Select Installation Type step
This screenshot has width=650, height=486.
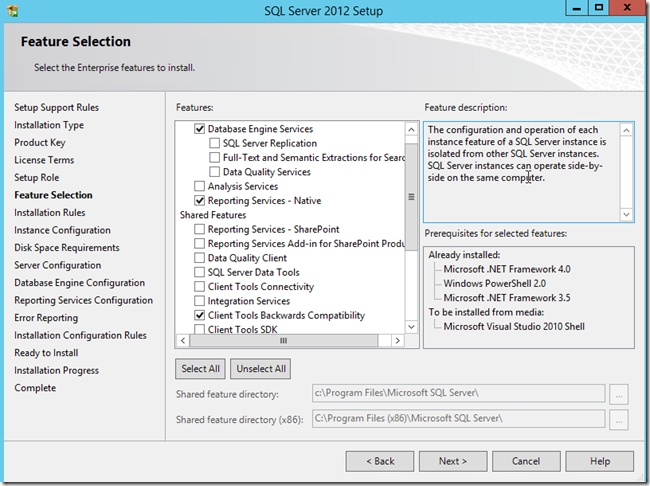point(49,125)
